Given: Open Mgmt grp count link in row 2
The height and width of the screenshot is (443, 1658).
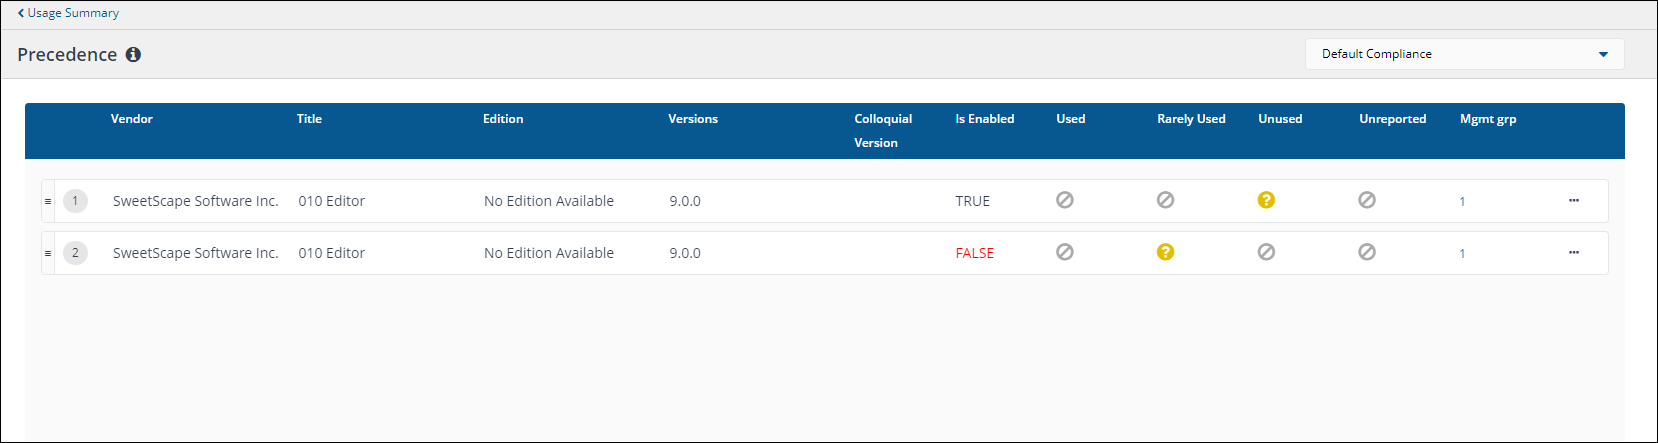Looking at the screenshot, I should point(1462,254).
